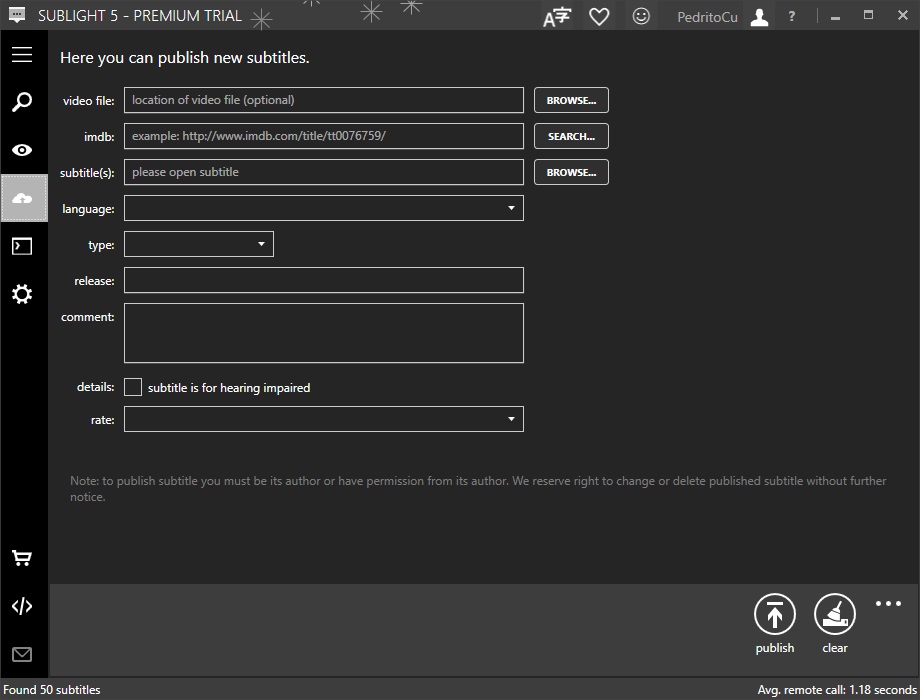Open the console terminal icon in sidebar
This screenshot has height=700, width=920.
(22, 246)
